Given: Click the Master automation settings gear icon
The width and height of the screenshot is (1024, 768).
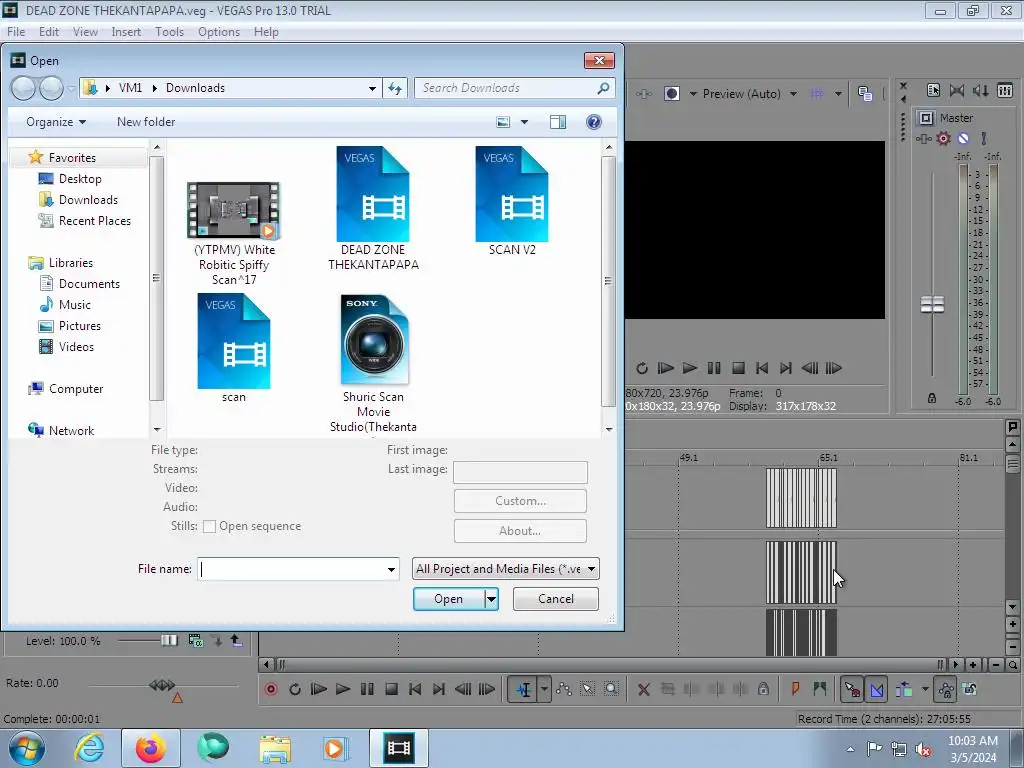Looking at the screenshot, I should [x=944, y=138].
